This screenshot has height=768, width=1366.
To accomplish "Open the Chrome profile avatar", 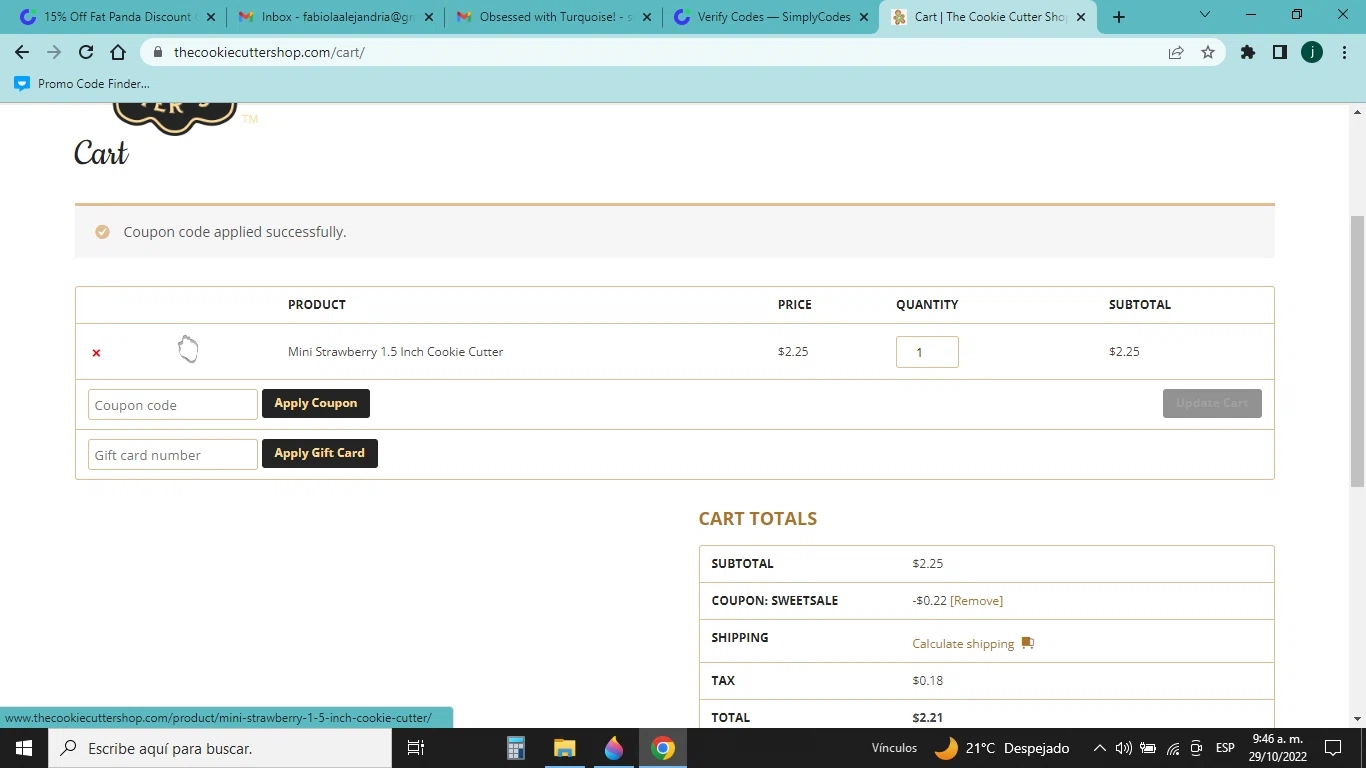I will [x=1312, y=52].
